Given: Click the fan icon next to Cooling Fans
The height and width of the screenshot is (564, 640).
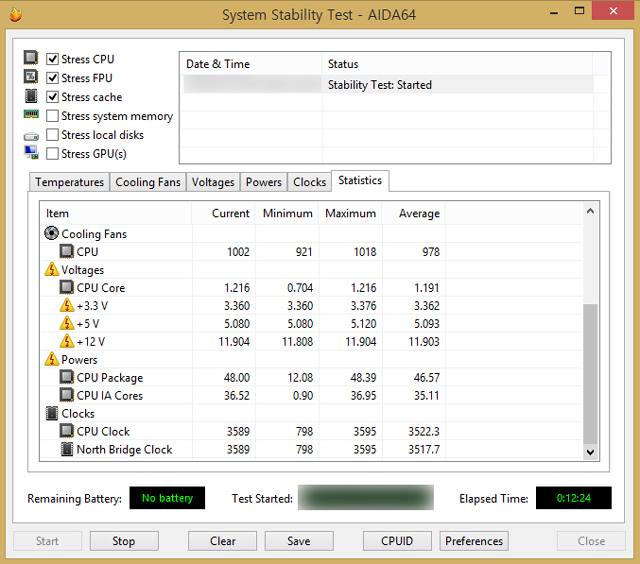Looking at the screenshot, I should click(x=51, y=233).
